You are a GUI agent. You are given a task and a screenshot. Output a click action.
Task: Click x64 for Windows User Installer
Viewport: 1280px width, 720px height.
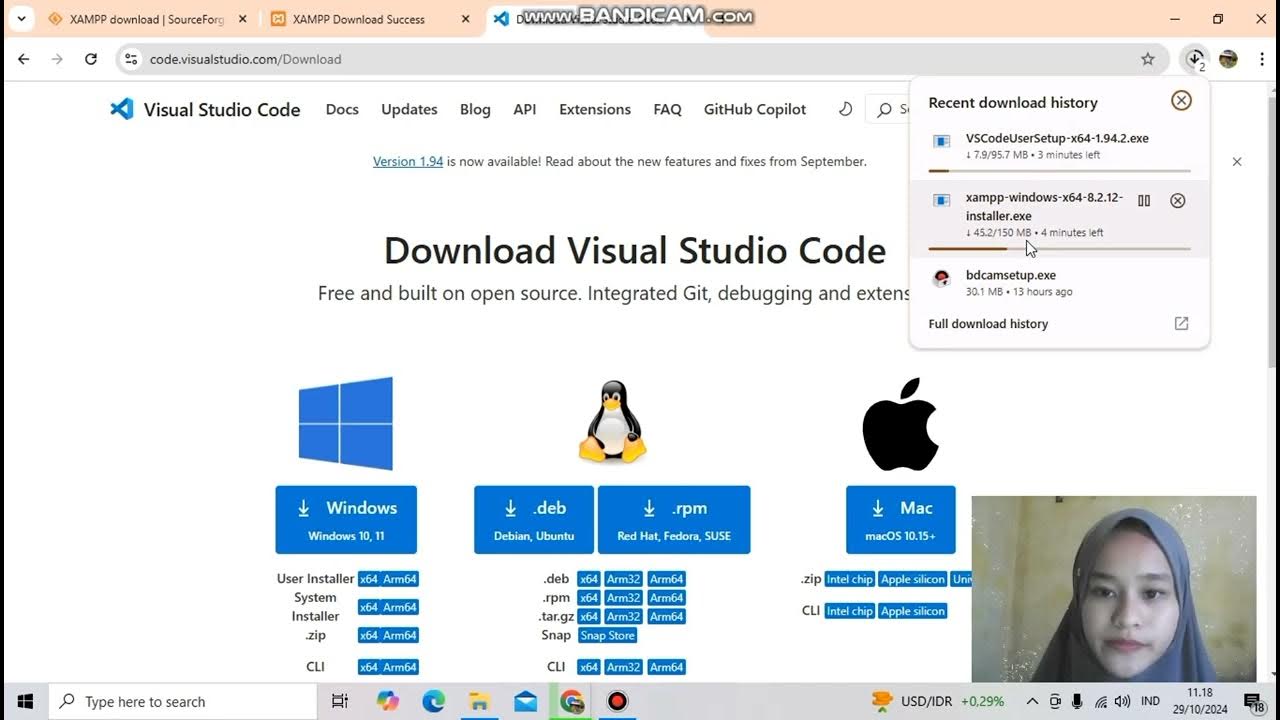click(x=369, y=579)
